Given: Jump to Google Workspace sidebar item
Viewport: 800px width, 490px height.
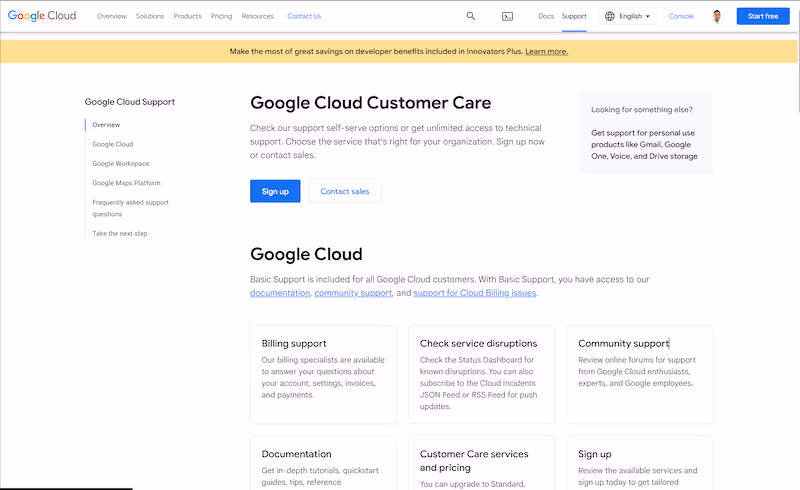Looking at the screenshot, I should point(121,163).
